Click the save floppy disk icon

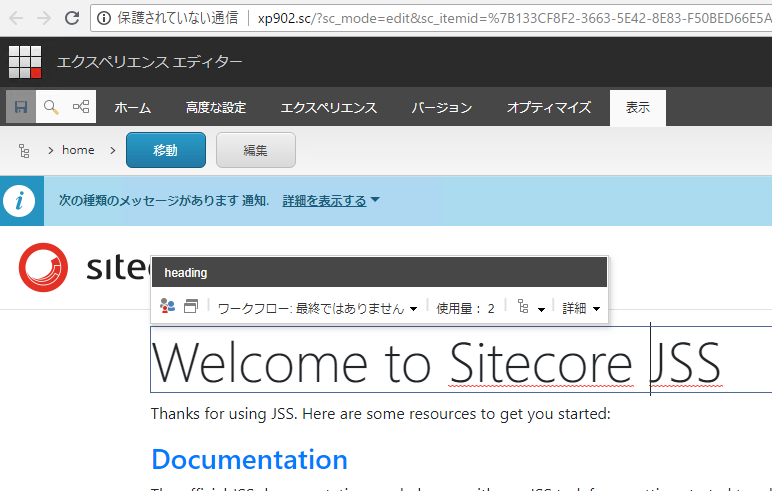(x=21, y=107)
